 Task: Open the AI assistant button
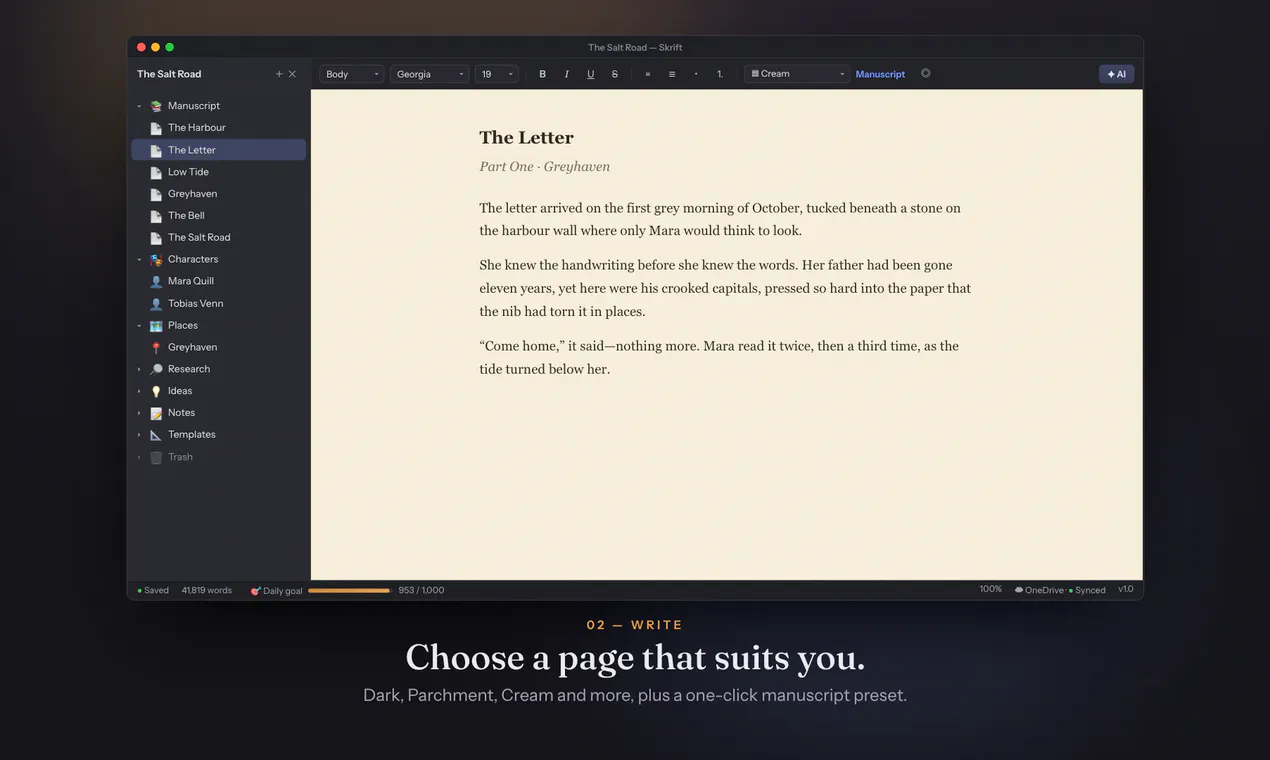[x=1116, y=74]
